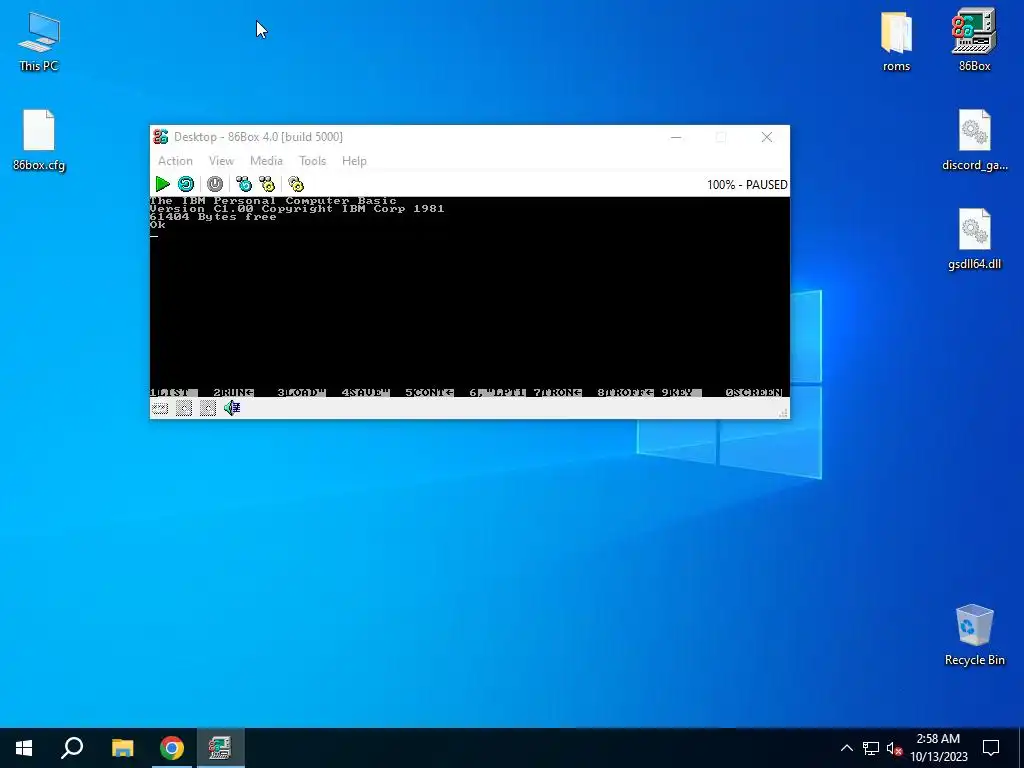Select the discord_ga... file on the desktop

tap(974, 140)
